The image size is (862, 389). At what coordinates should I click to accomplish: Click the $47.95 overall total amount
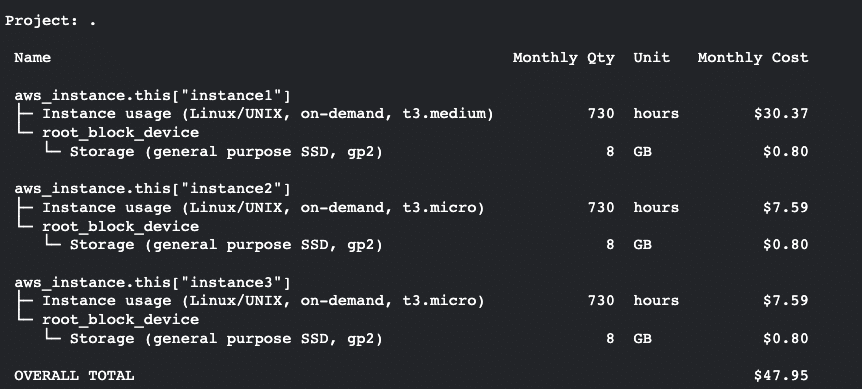781,376
